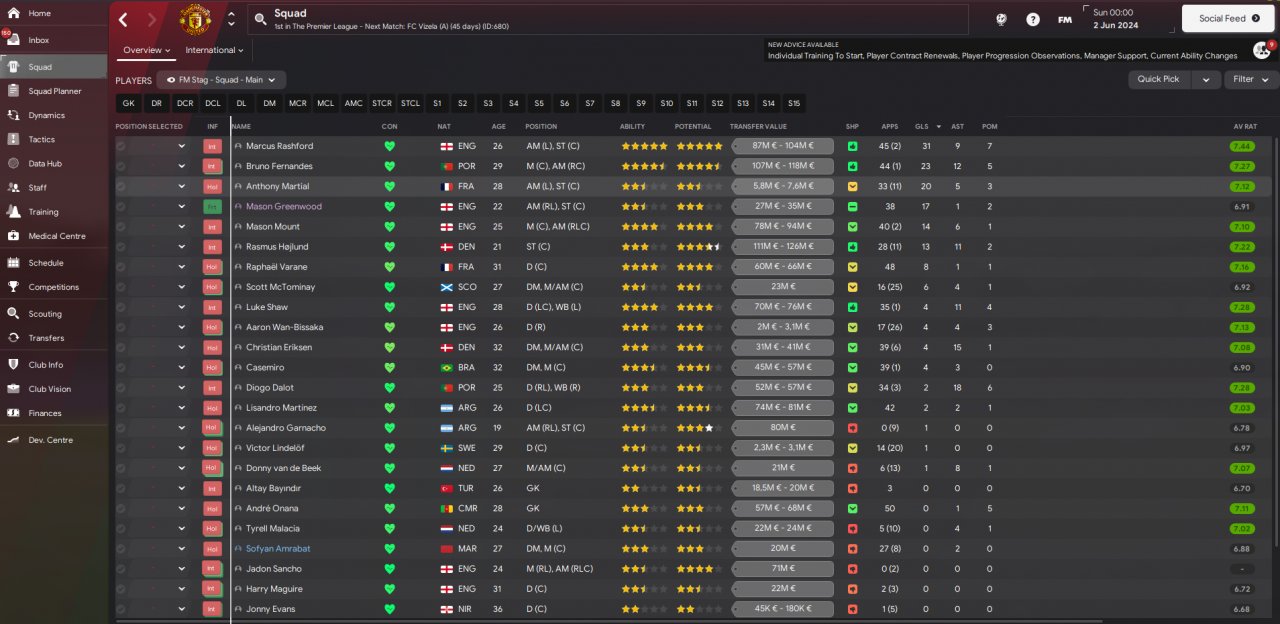The height and width of the screenshot is (624, 1280).
Task: Click the vertical scrollbar of player list
Action: coord(1276,340)
